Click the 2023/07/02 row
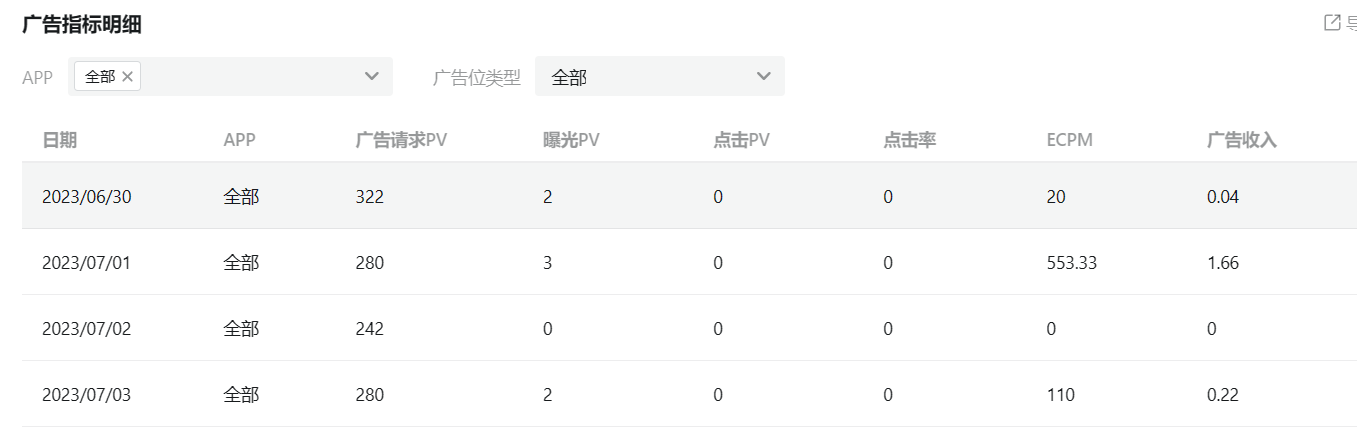This screenshot has width=1357, height=434. [x=689, y=328]
